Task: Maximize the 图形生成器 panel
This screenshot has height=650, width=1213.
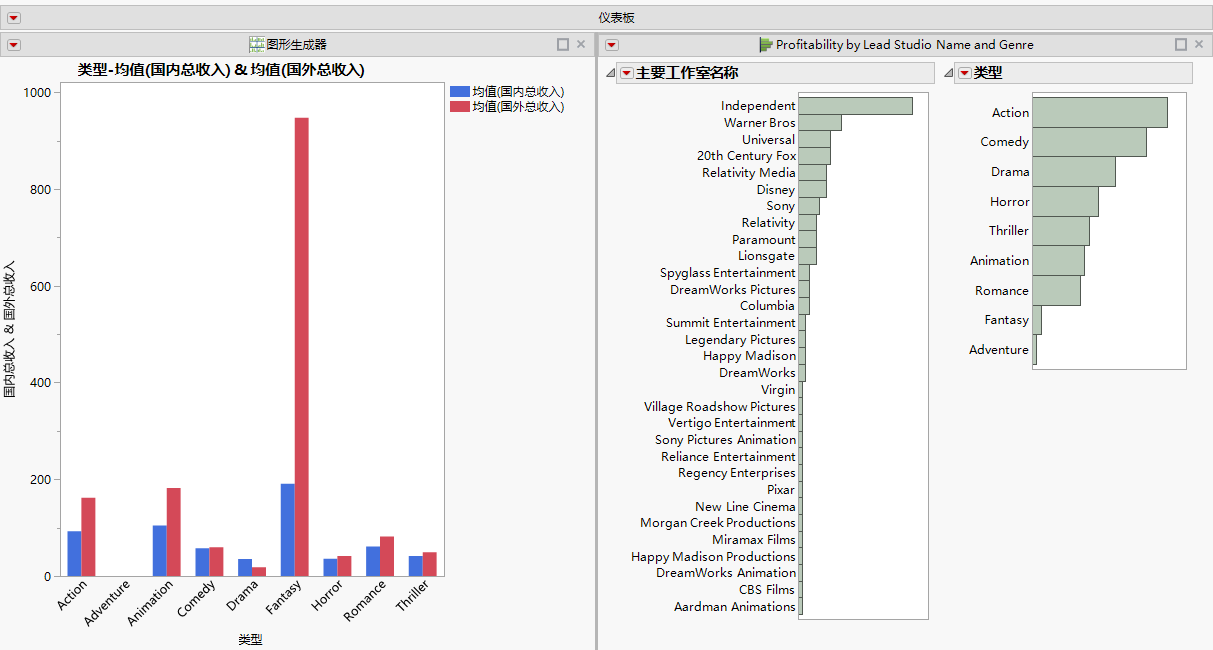Action: pyautogui.click(x=563, y=45)
